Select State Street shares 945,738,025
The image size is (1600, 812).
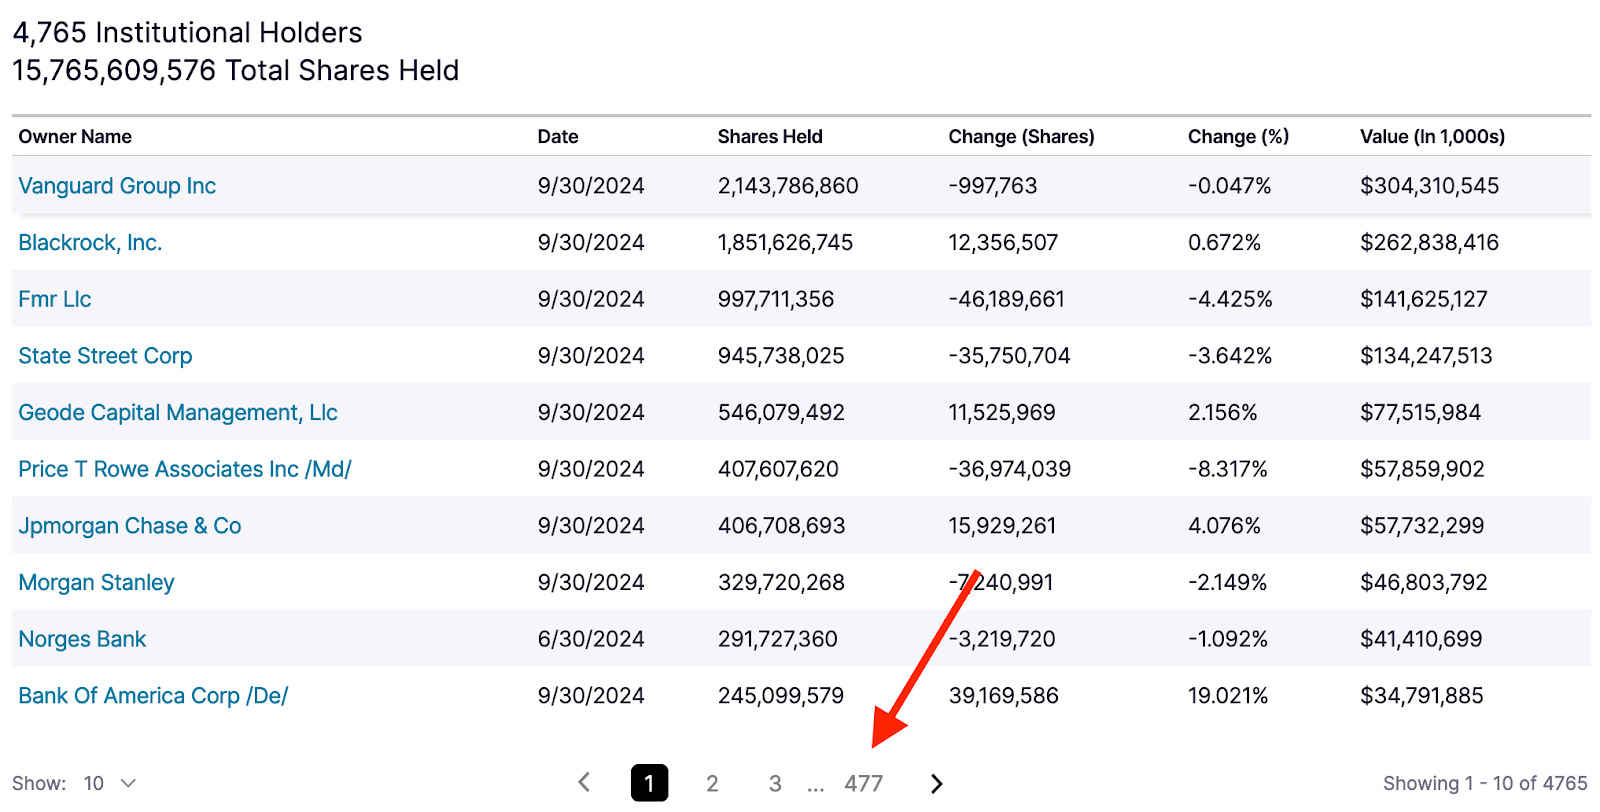pos(781,356)
